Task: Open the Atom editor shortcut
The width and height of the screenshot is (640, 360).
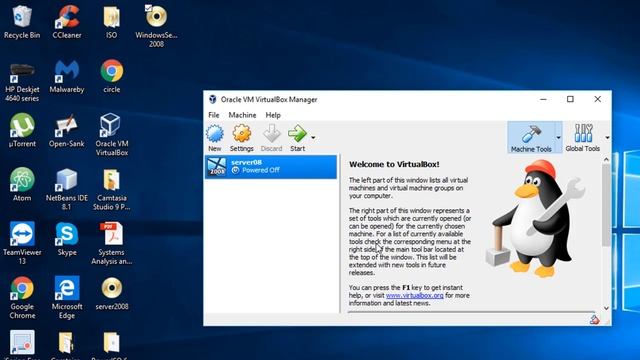Action: point(22,185)
